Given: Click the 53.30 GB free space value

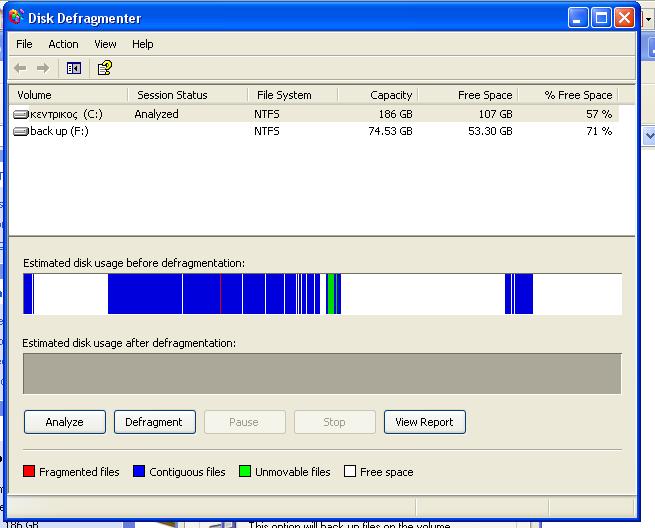Looking at the screenshot, I should pyautogui.click(x=490, y=131).
